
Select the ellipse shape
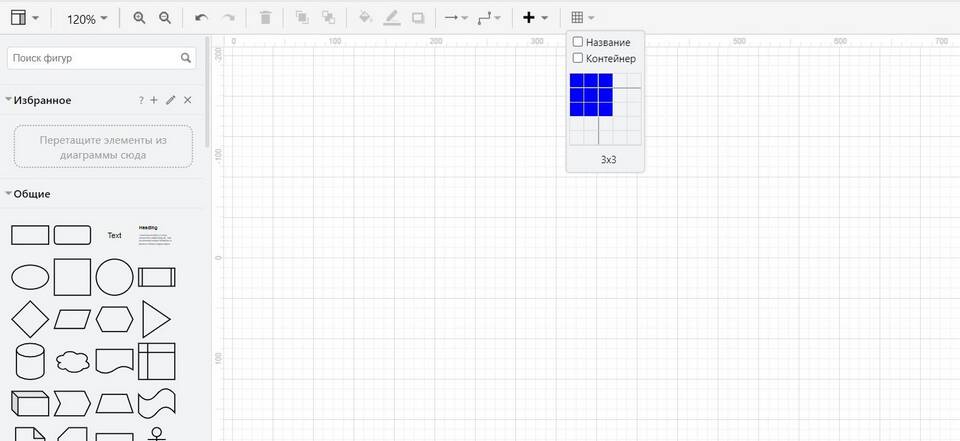[x=30, y=277]
